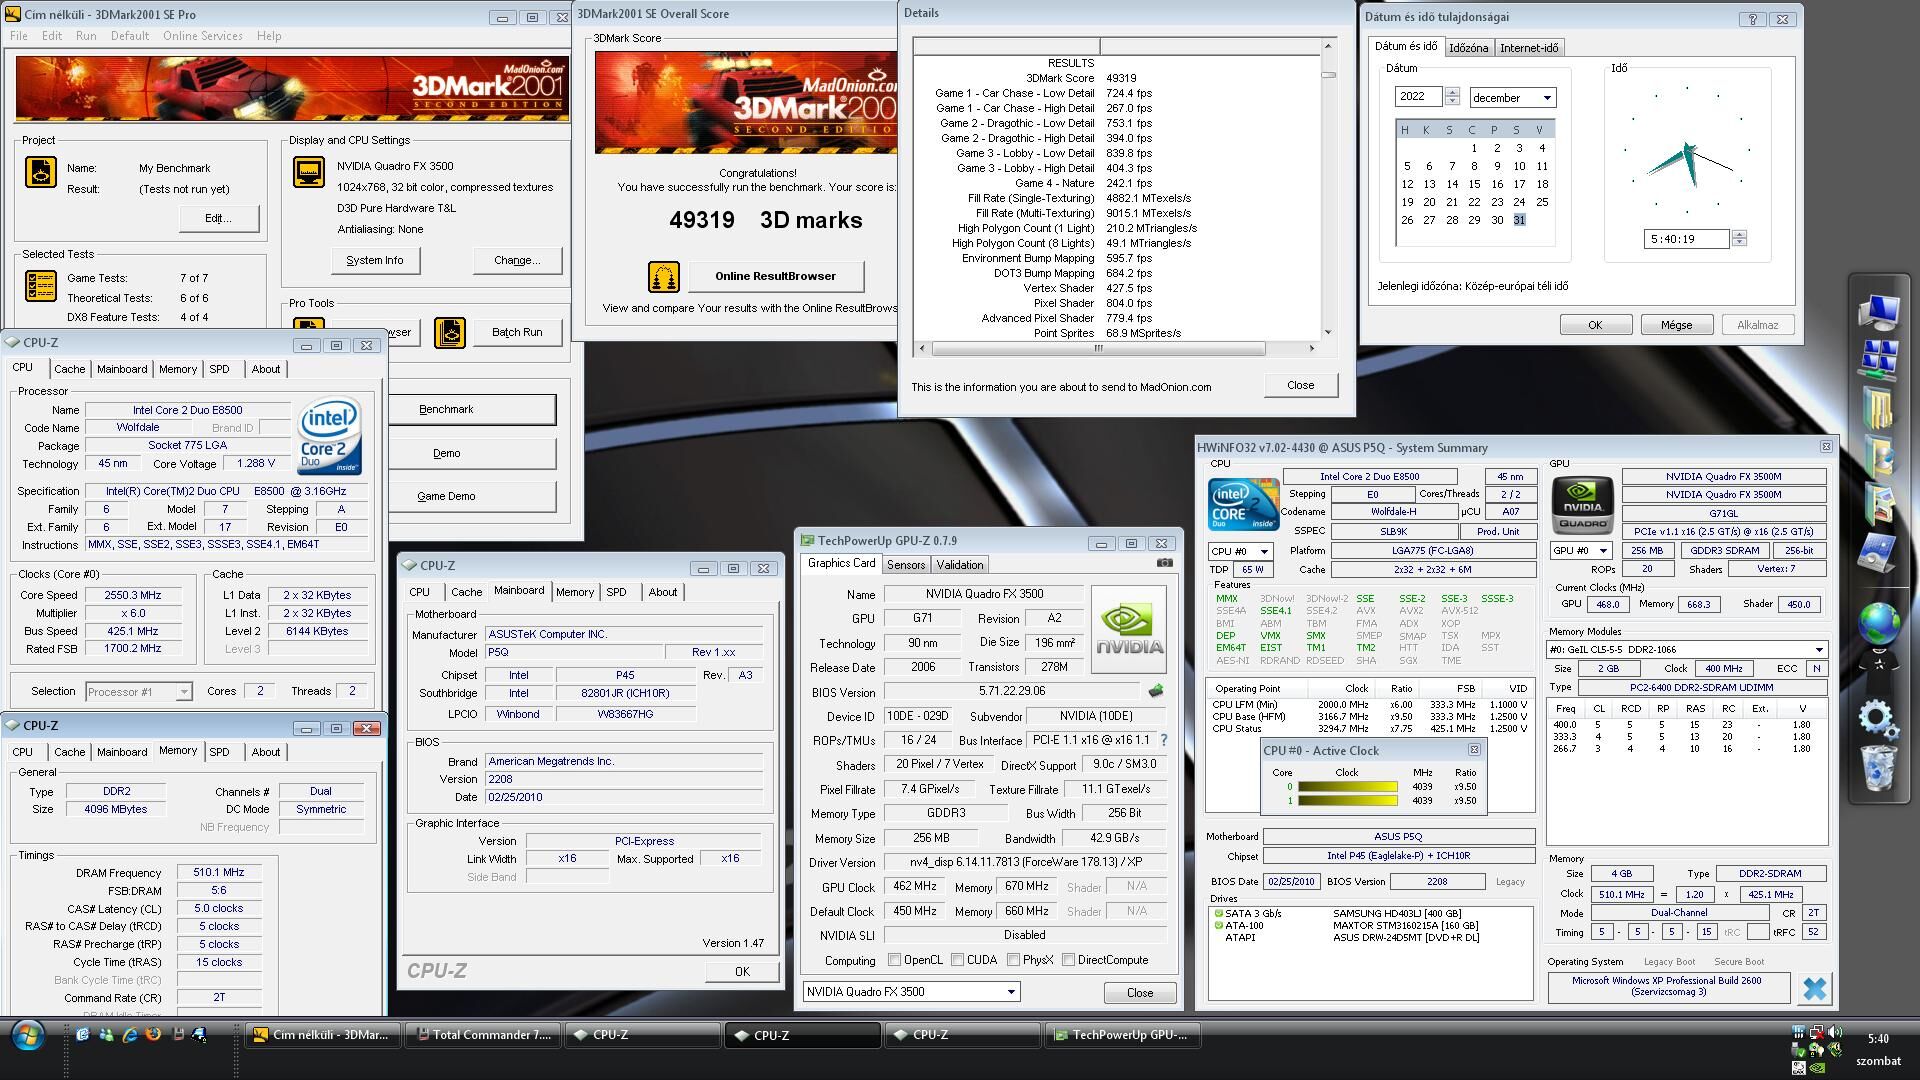
Task: Click the time input field showing 5:40:19
Action: (x=1686, y=239)
